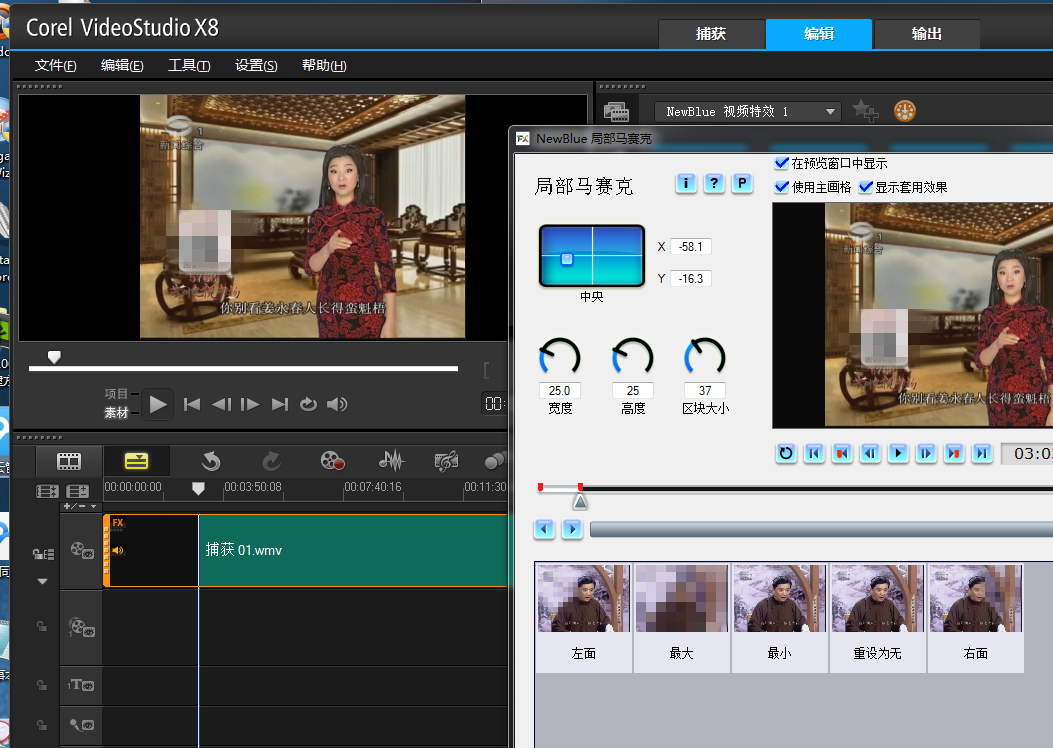Viewport: 1053px width, 748px height.
Task: Toggle 显示套用效果 checkbox
Action: tap(866, 187)
